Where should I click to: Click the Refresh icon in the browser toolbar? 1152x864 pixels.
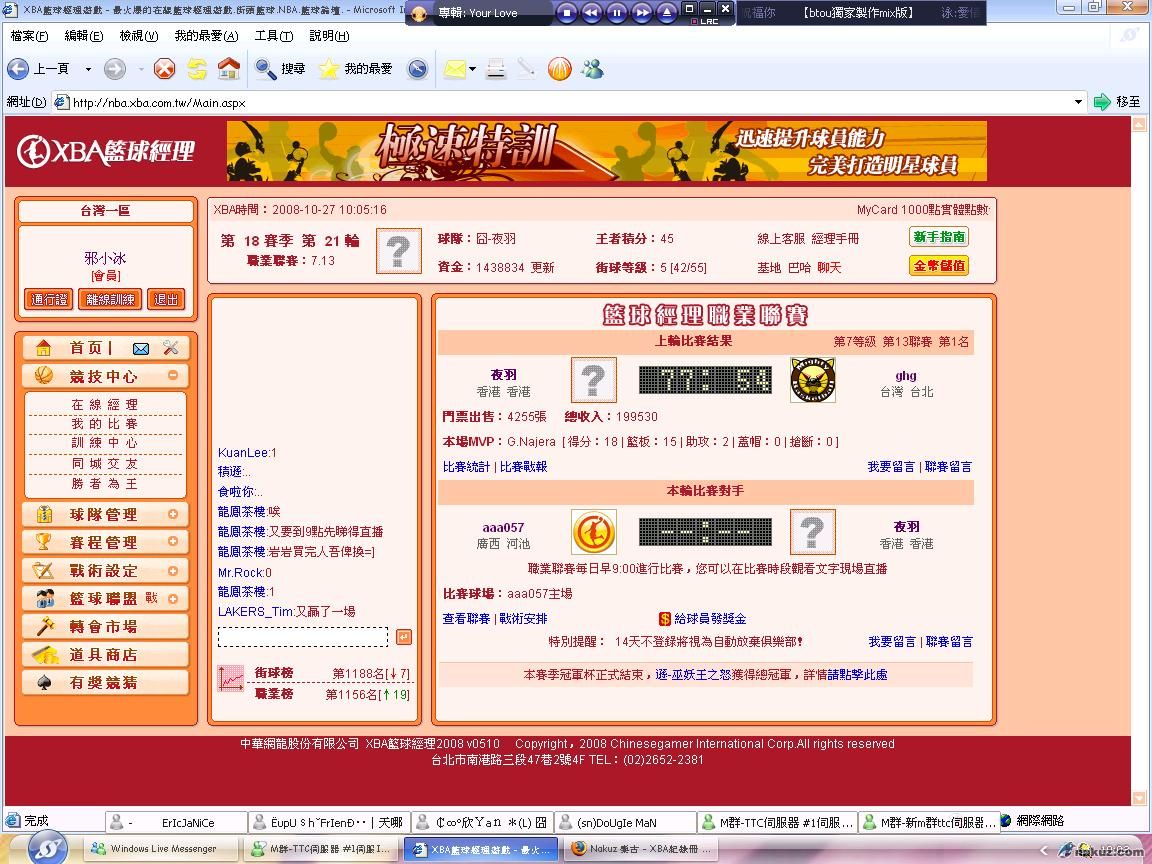click(x=197, y=69)
